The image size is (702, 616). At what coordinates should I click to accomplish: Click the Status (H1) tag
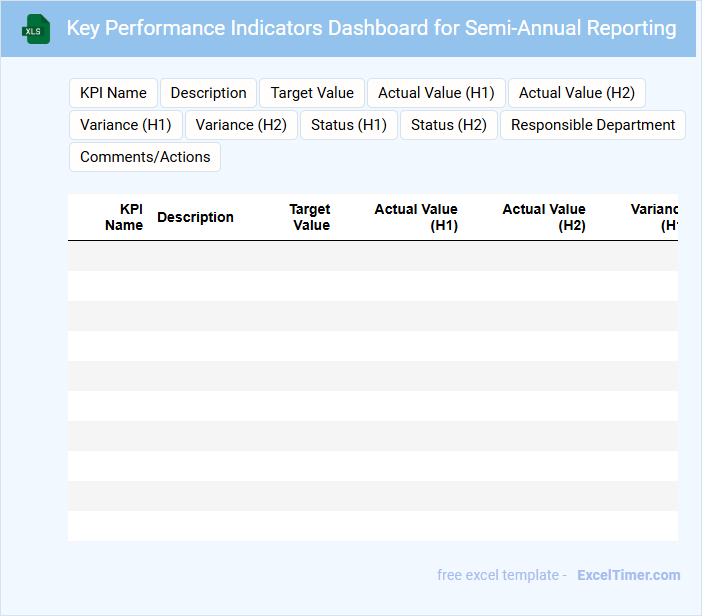click(x=348, y=125)
